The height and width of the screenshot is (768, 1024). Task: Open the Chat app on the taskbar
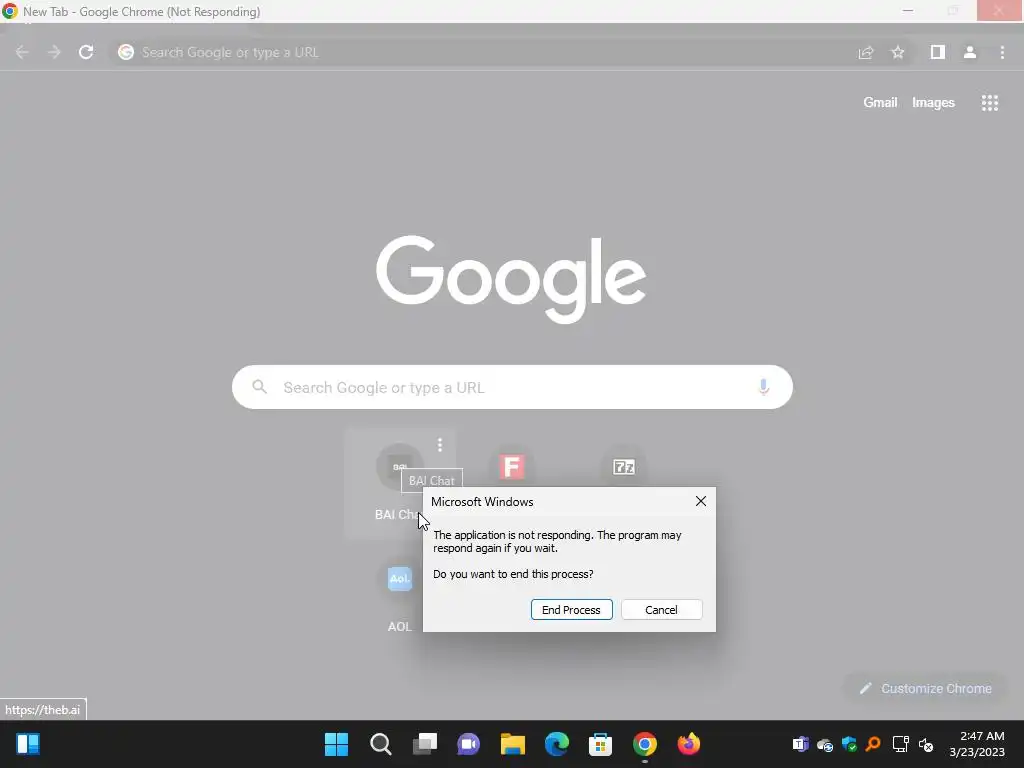(x=468, y=744)
